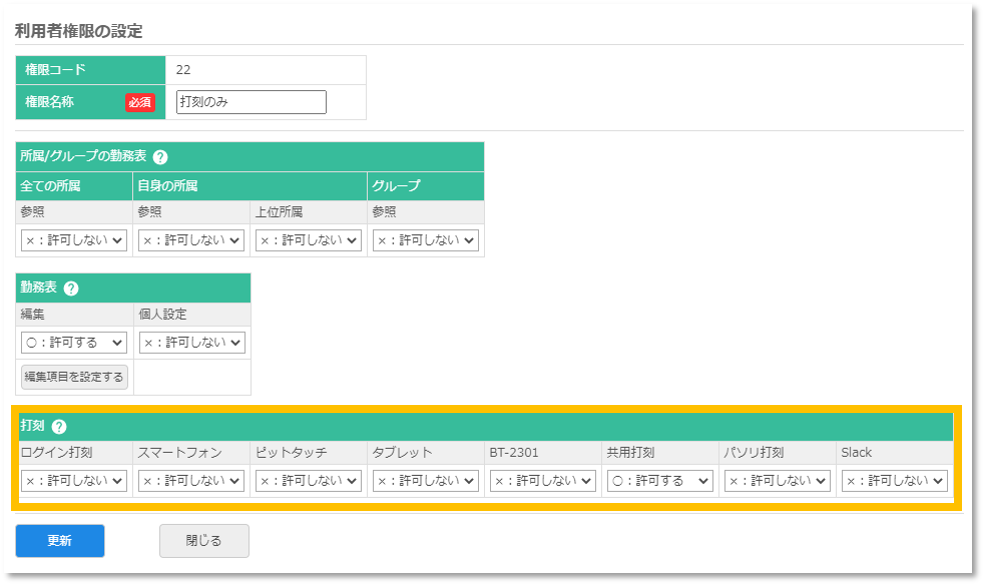The image size is (985, 586).
Task: Expand the 個人設定 dropdown
Action: (191, 342)
